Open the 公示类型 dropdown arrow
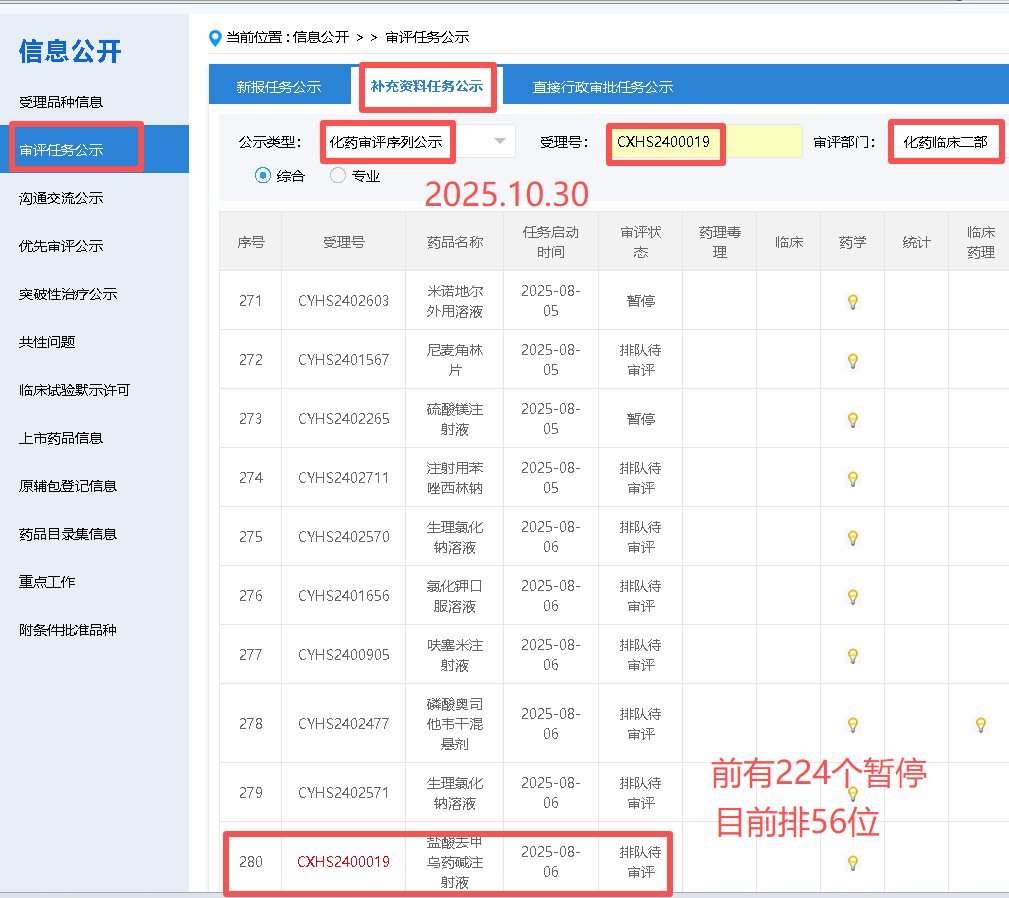This screenshot has height=898, width=1009. click(499, 142)
